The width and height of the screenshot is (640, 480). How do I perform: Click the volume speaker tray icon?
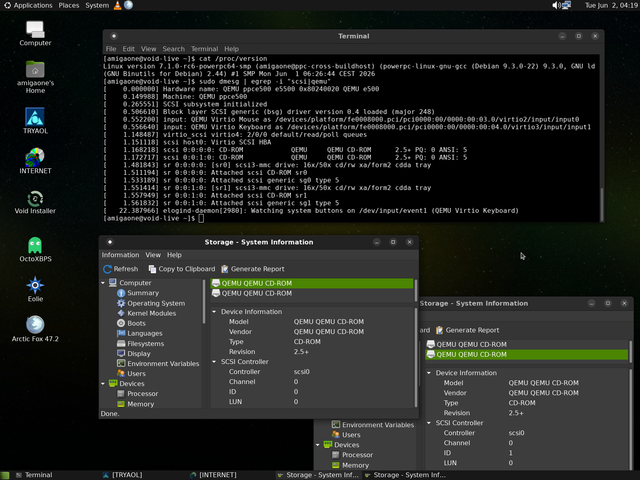tap(556, 5)
